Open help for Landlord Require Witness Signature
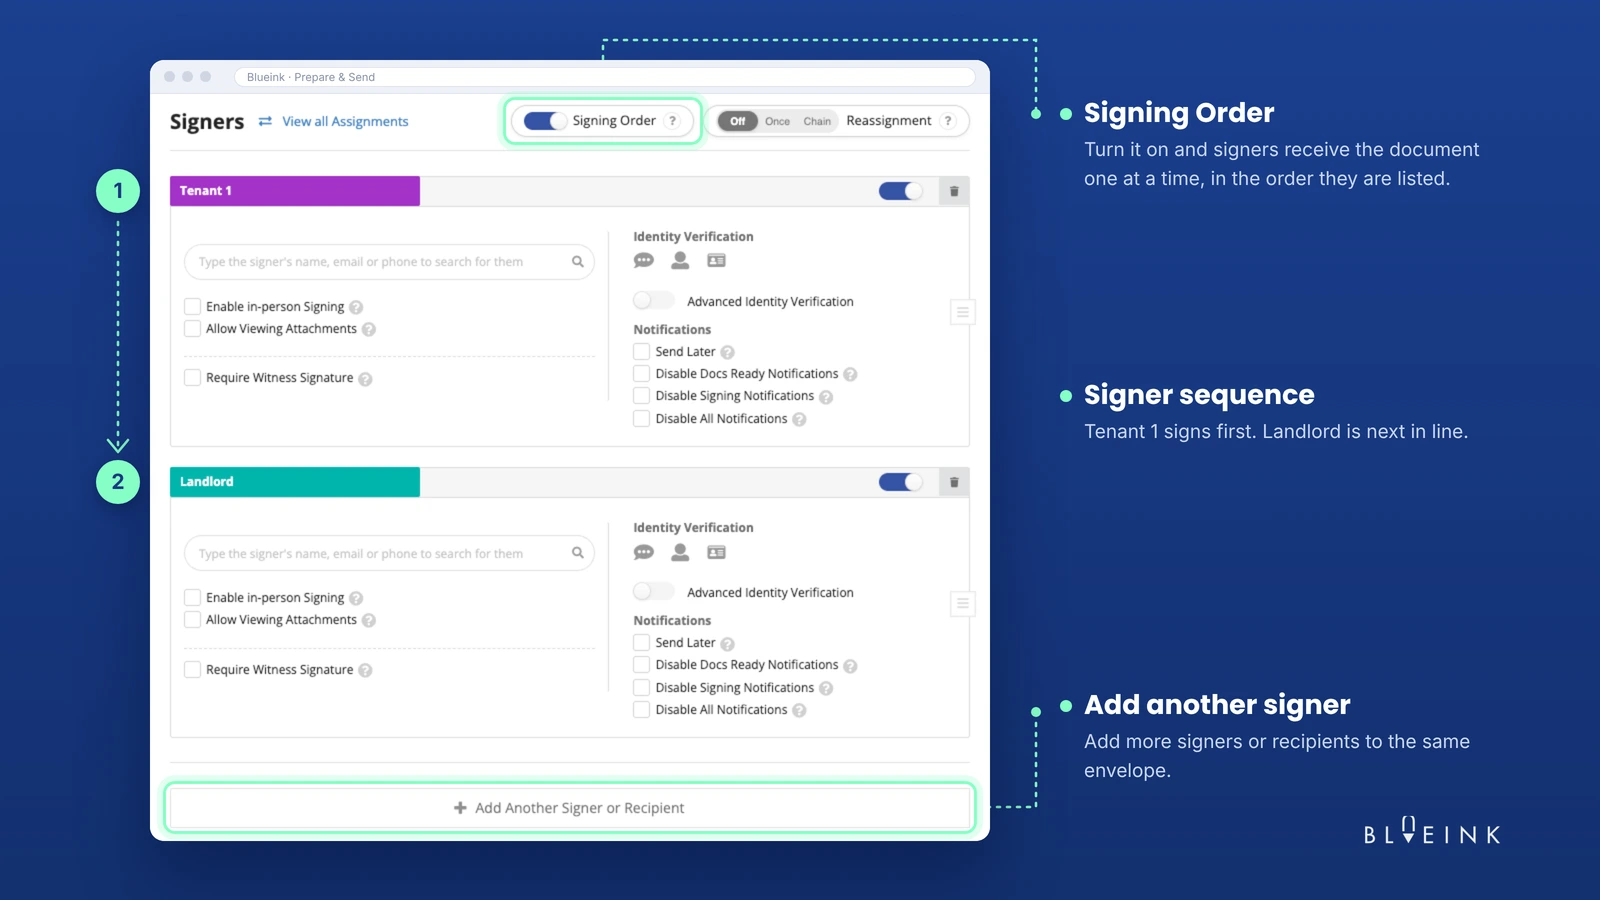 pos(365,670)
